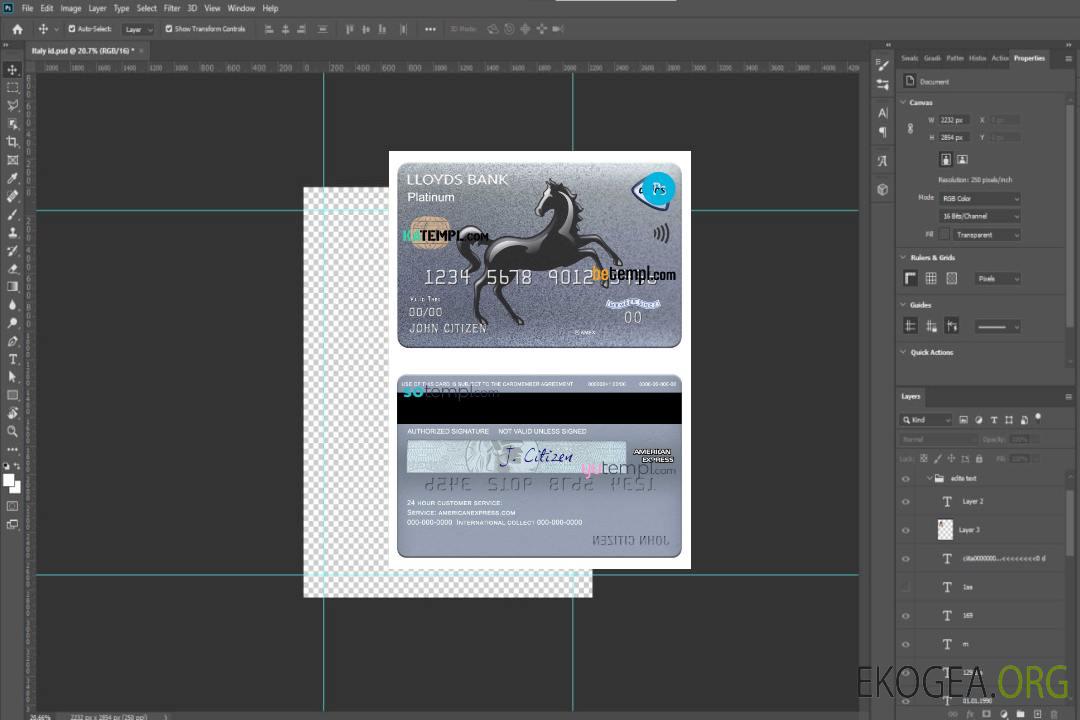Open the Pixels units dropdown

click(x=998, y=278)
